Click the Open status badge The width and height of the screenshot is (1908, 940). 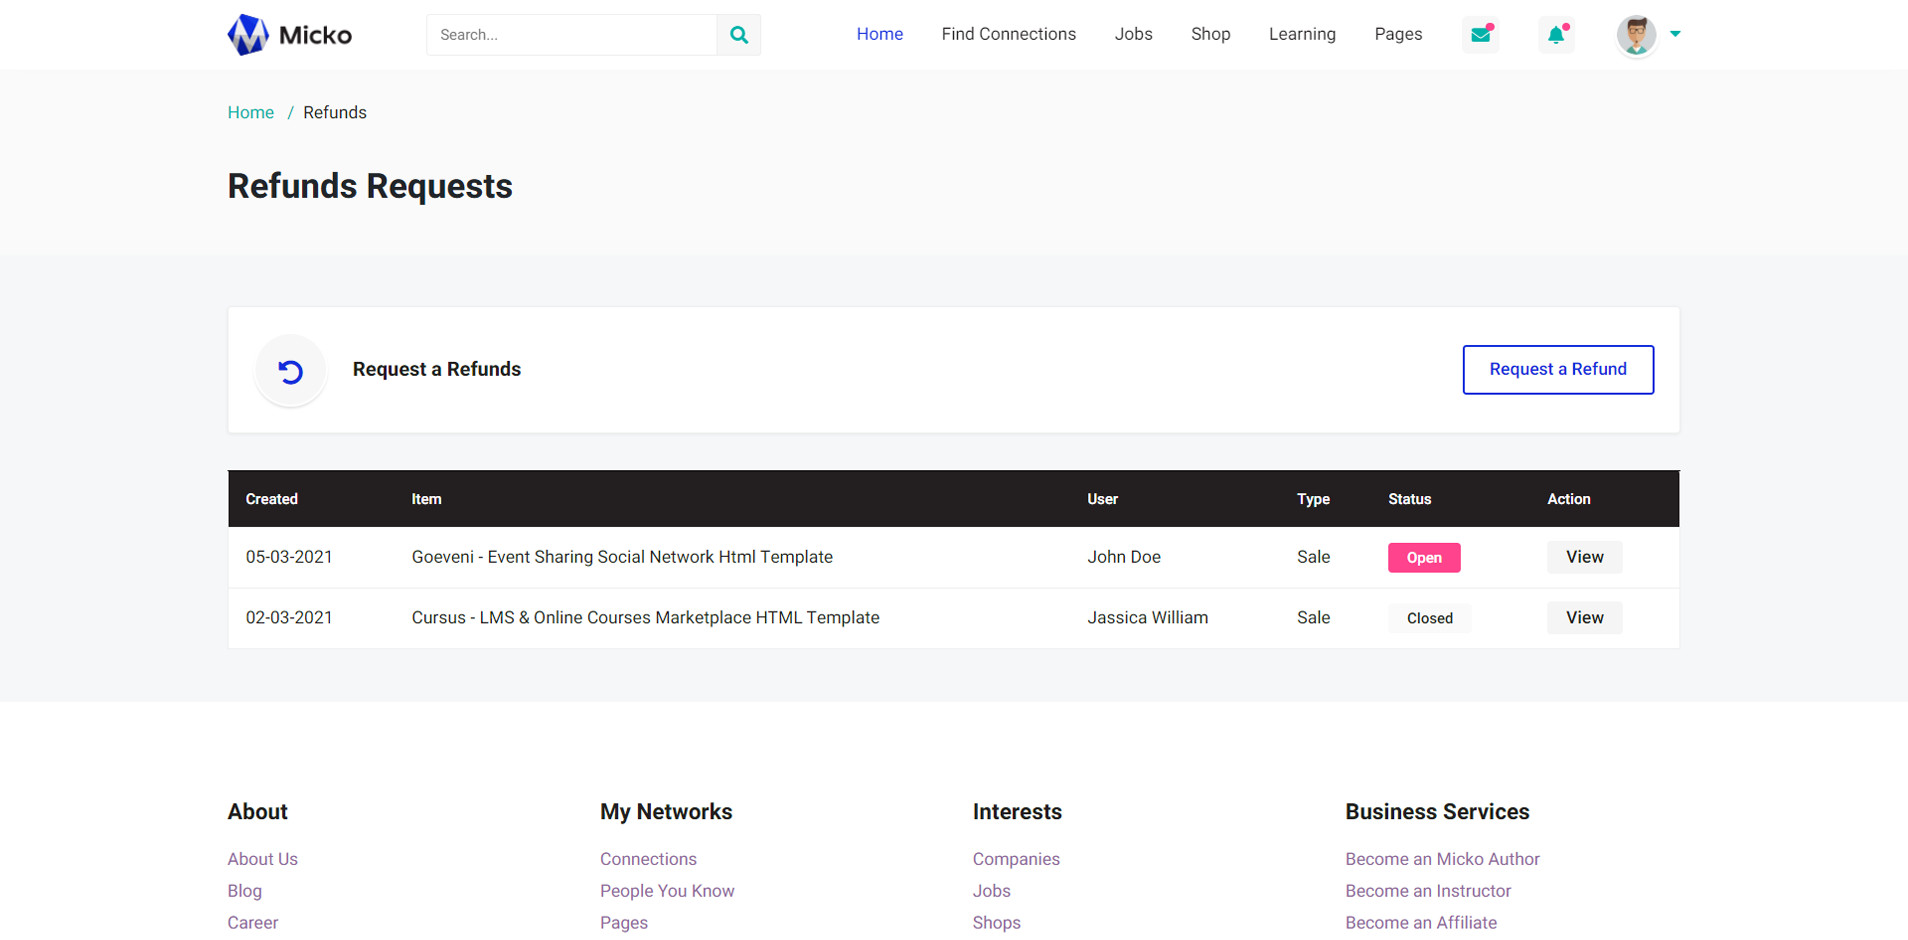[x=1424, y=558]
